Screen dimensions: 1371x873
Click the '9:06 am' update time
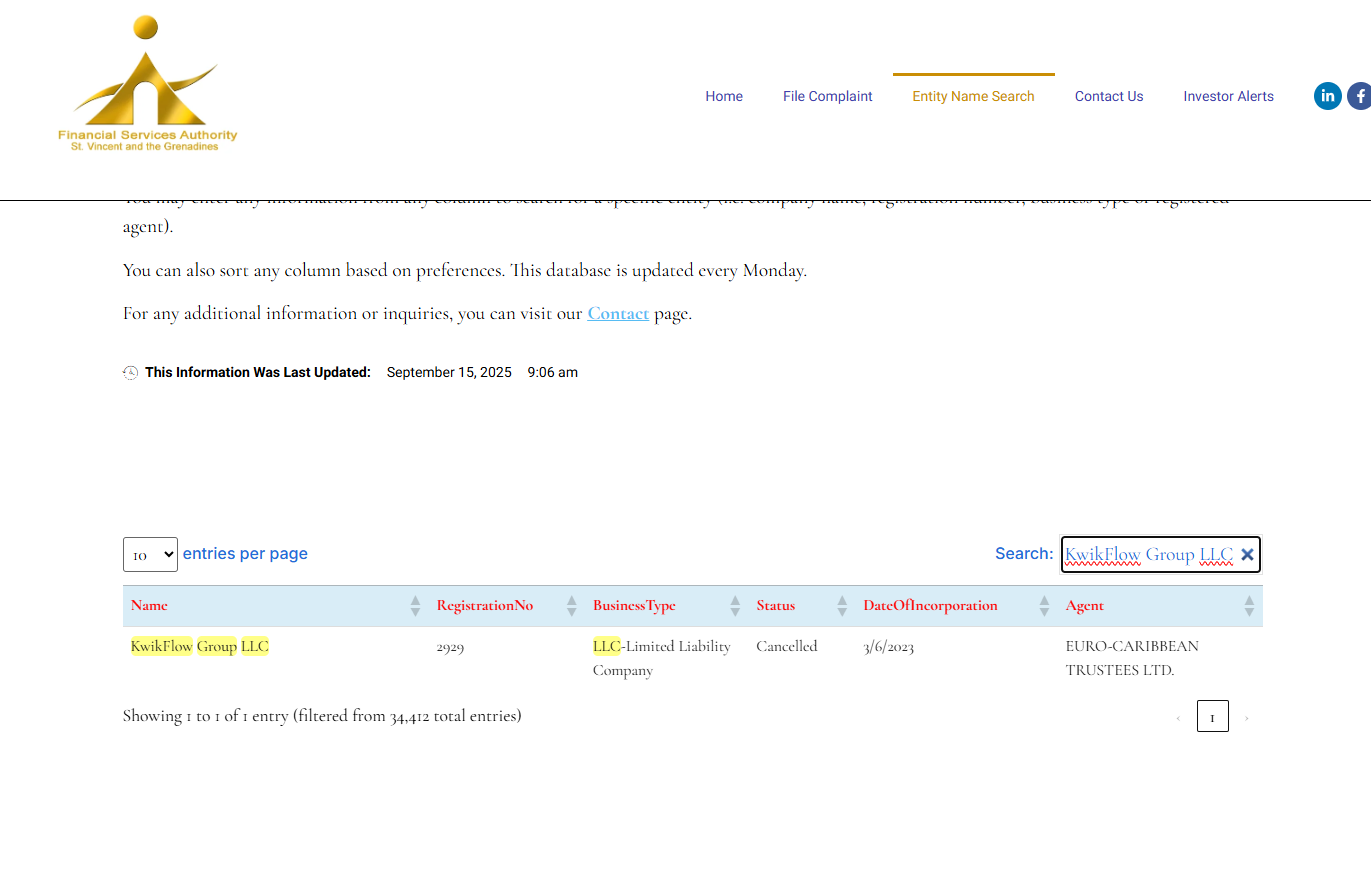(553, 373)
